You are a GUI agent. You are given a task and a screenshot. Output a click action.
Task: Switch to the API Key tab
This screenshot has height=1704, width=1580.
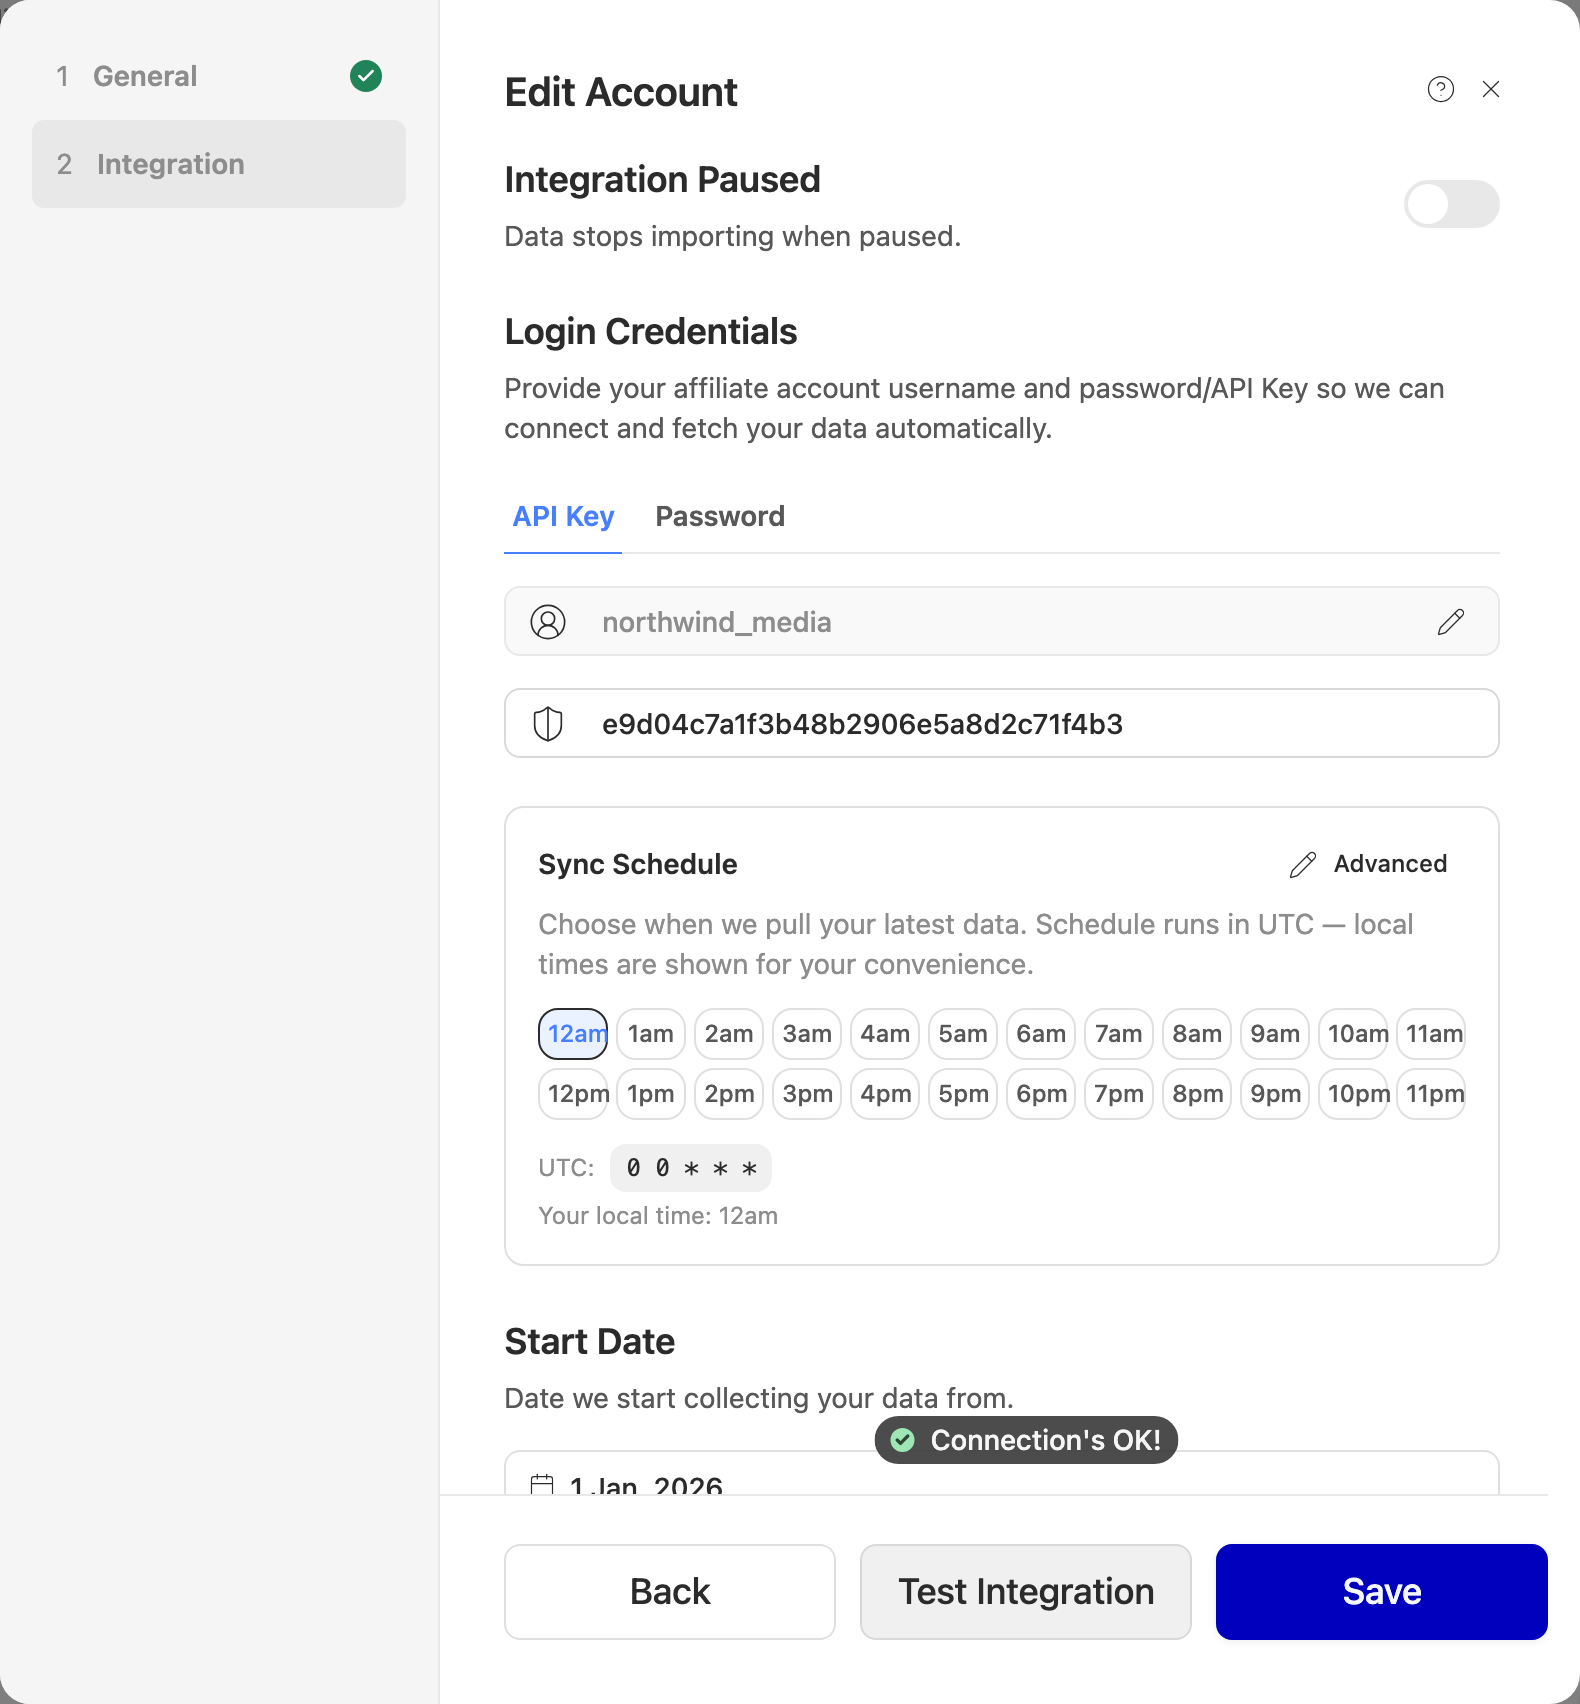click(x=563, y=516)
